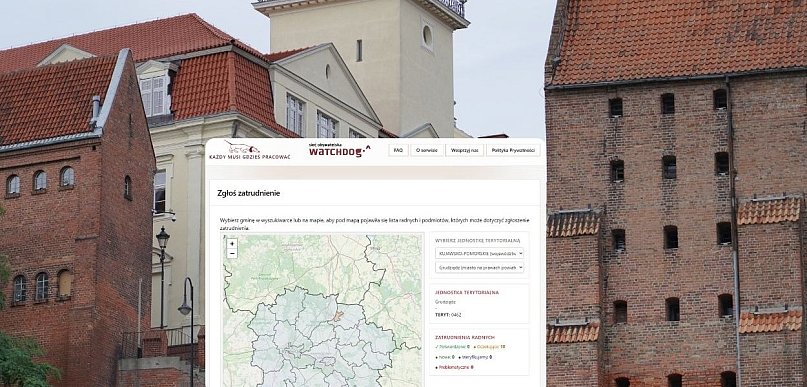Click the Watchdog network logo
Image resolution: width=807 pixels, height=387 pixels.
point(339,150)
